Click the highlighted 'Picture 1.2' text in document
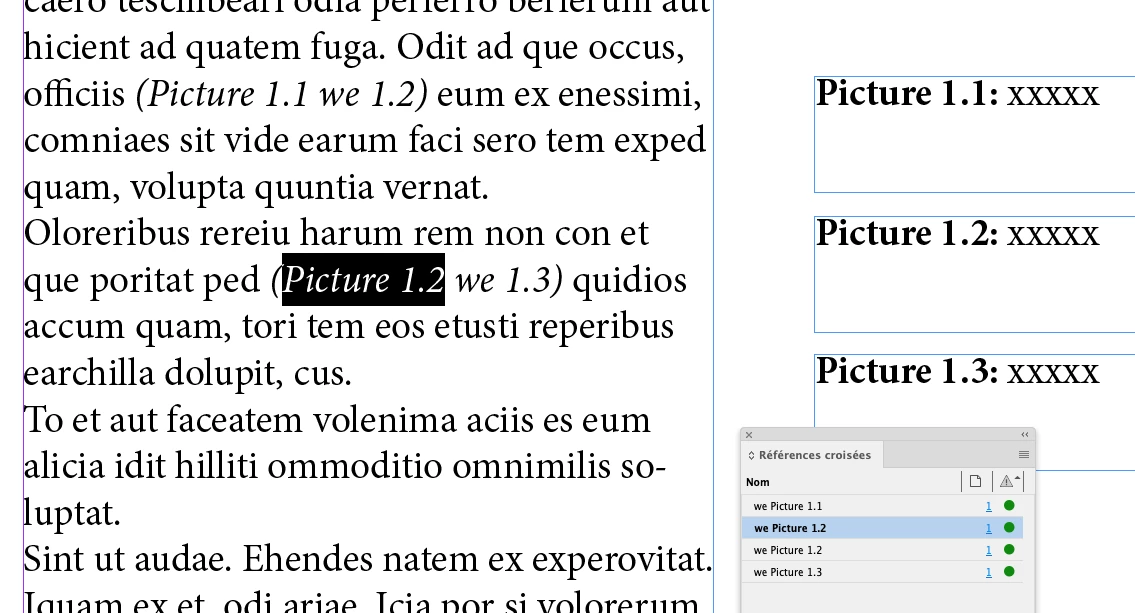The image size is (1135, 613). point(363,280)
